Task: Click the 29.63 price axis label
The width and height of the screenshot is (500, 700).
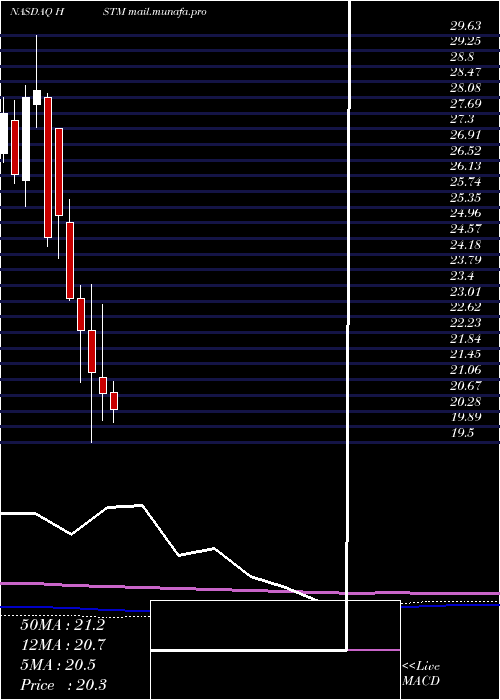Action: (x=465, y=26)
